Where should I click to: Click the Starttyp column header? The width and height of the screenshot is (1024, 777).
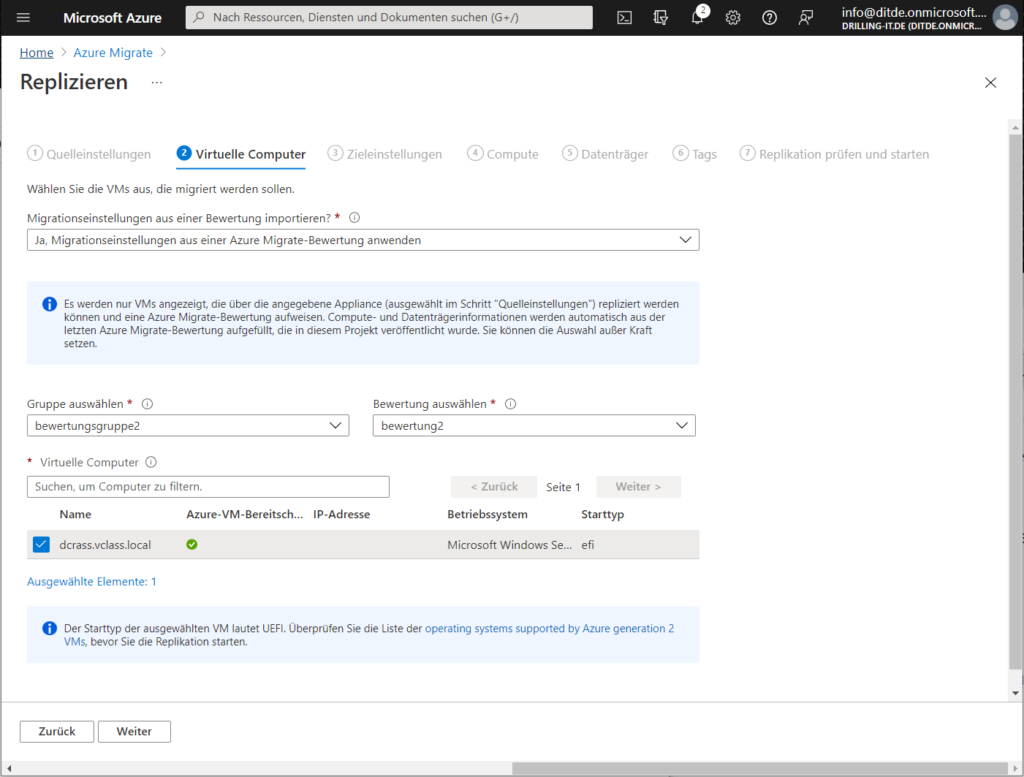pyautogui.click(x=603, y=515)
